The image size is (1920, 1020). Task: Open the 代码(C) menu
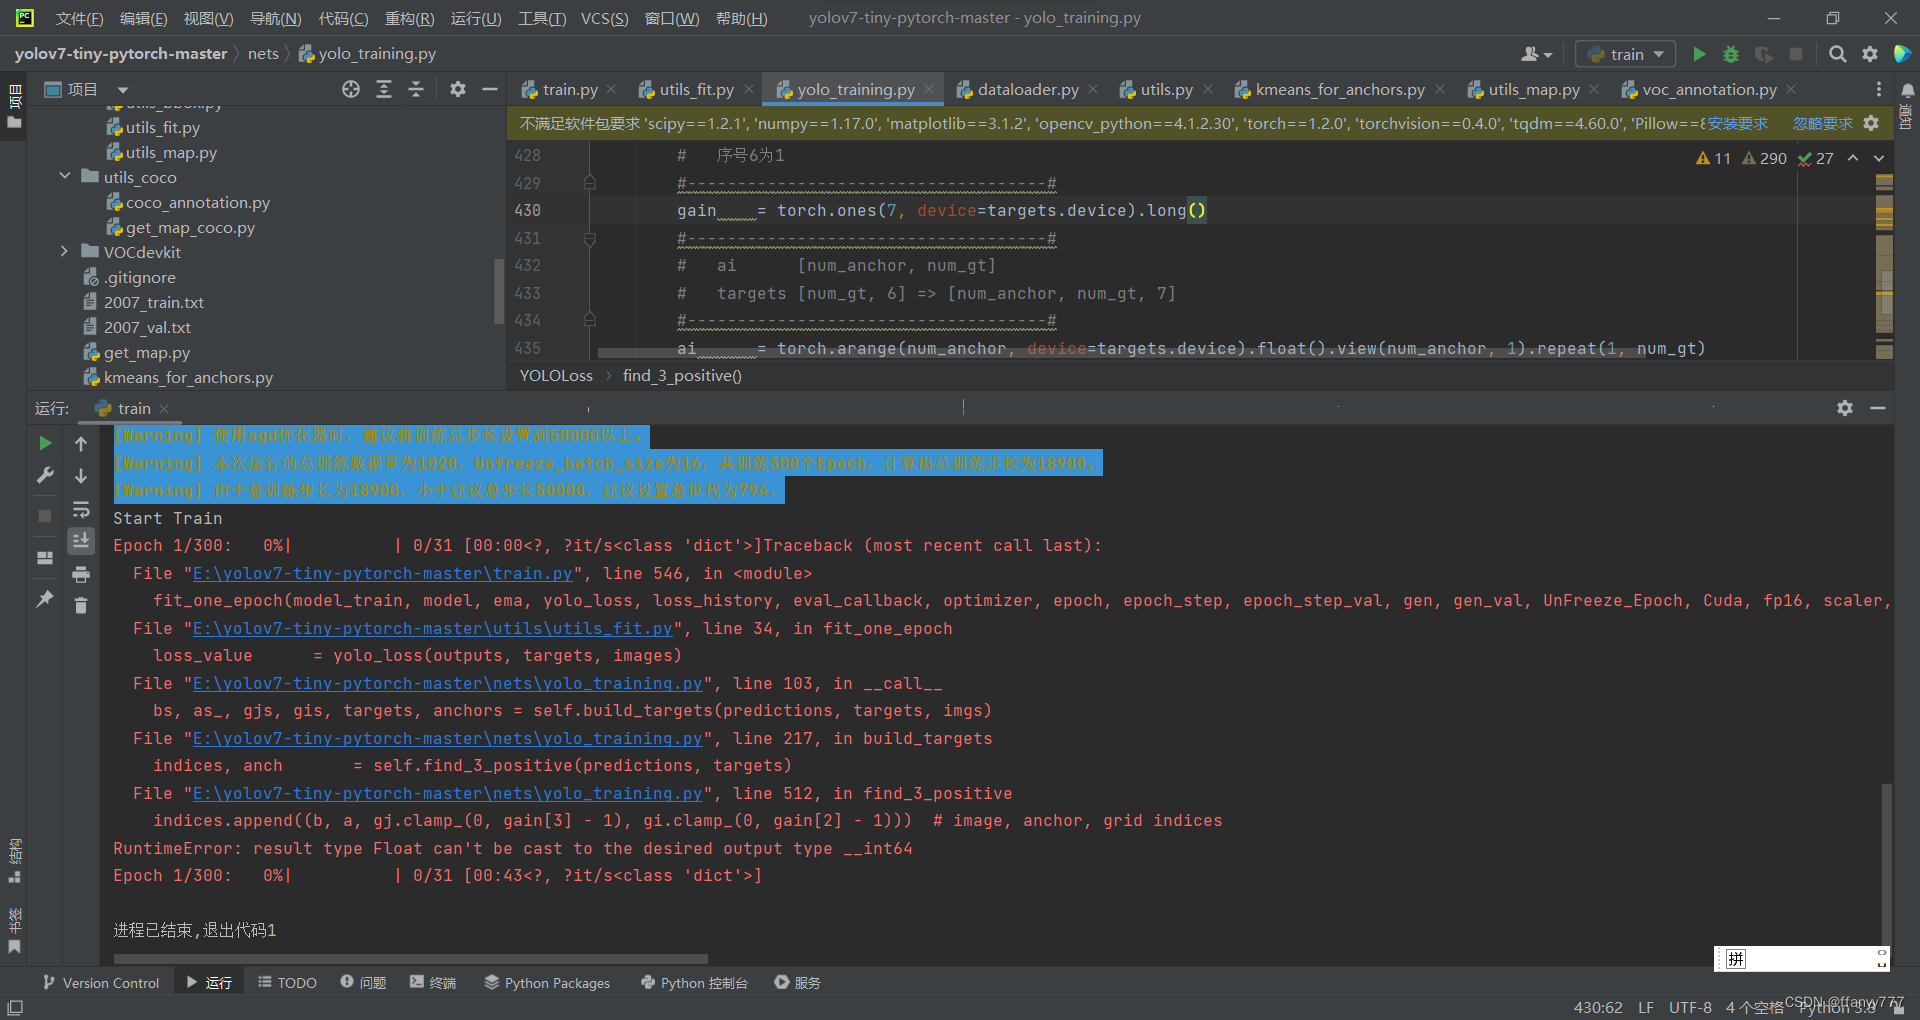[343, 18]
